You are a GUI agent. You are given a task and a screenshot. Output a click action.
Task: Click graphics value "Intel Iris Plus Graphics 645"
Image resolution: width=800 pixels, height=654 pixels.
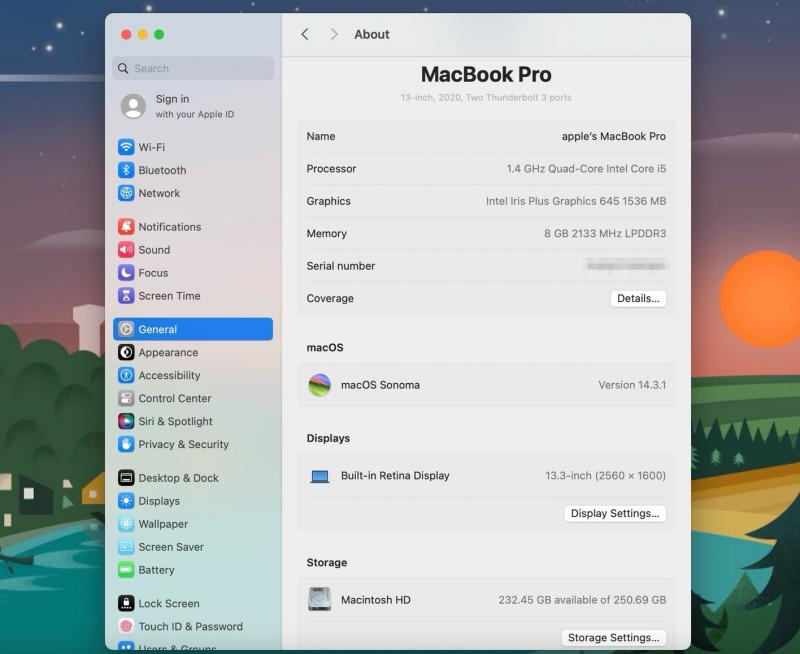(x=553, y=201)
